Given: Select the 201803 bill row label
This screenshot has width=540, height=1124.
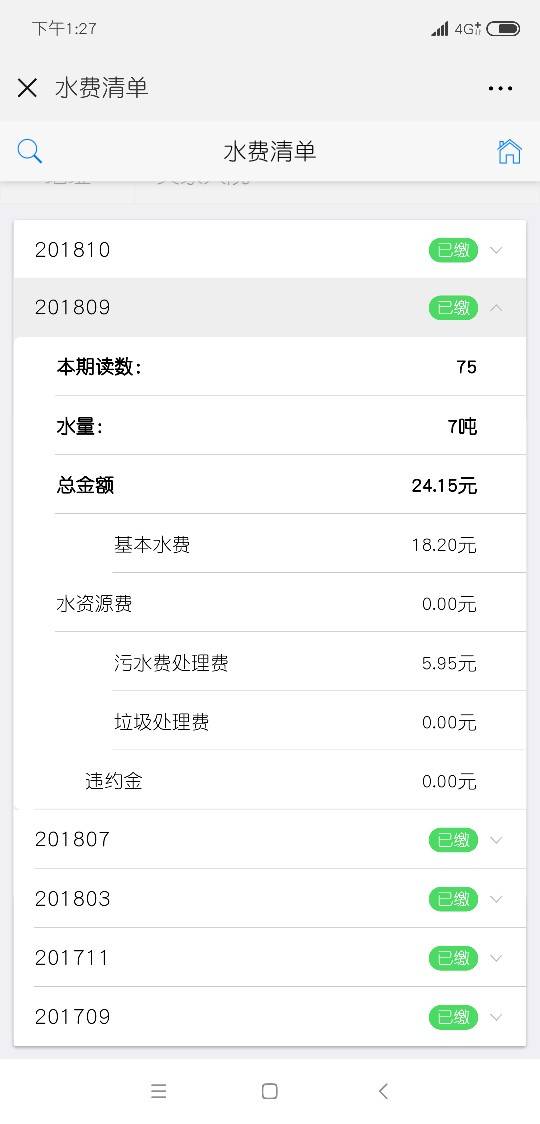Looking at the screenshot, I should [x=72, y=899].
